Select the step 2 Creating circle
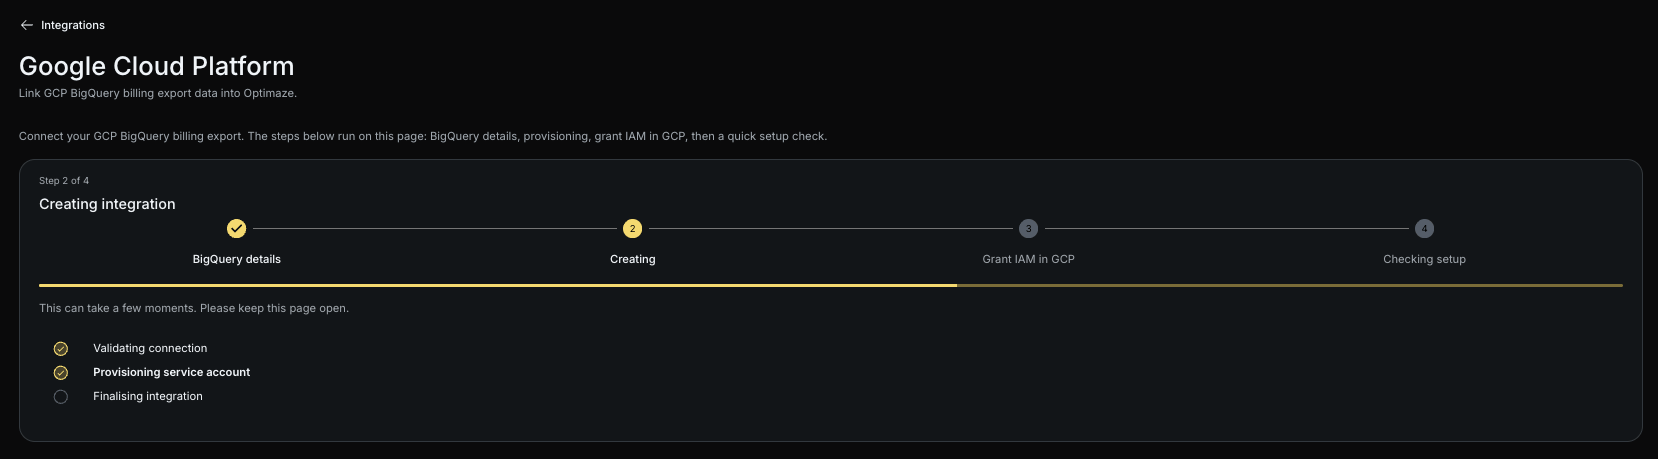Screen dimensions: 1658x459 pos(632,229)
